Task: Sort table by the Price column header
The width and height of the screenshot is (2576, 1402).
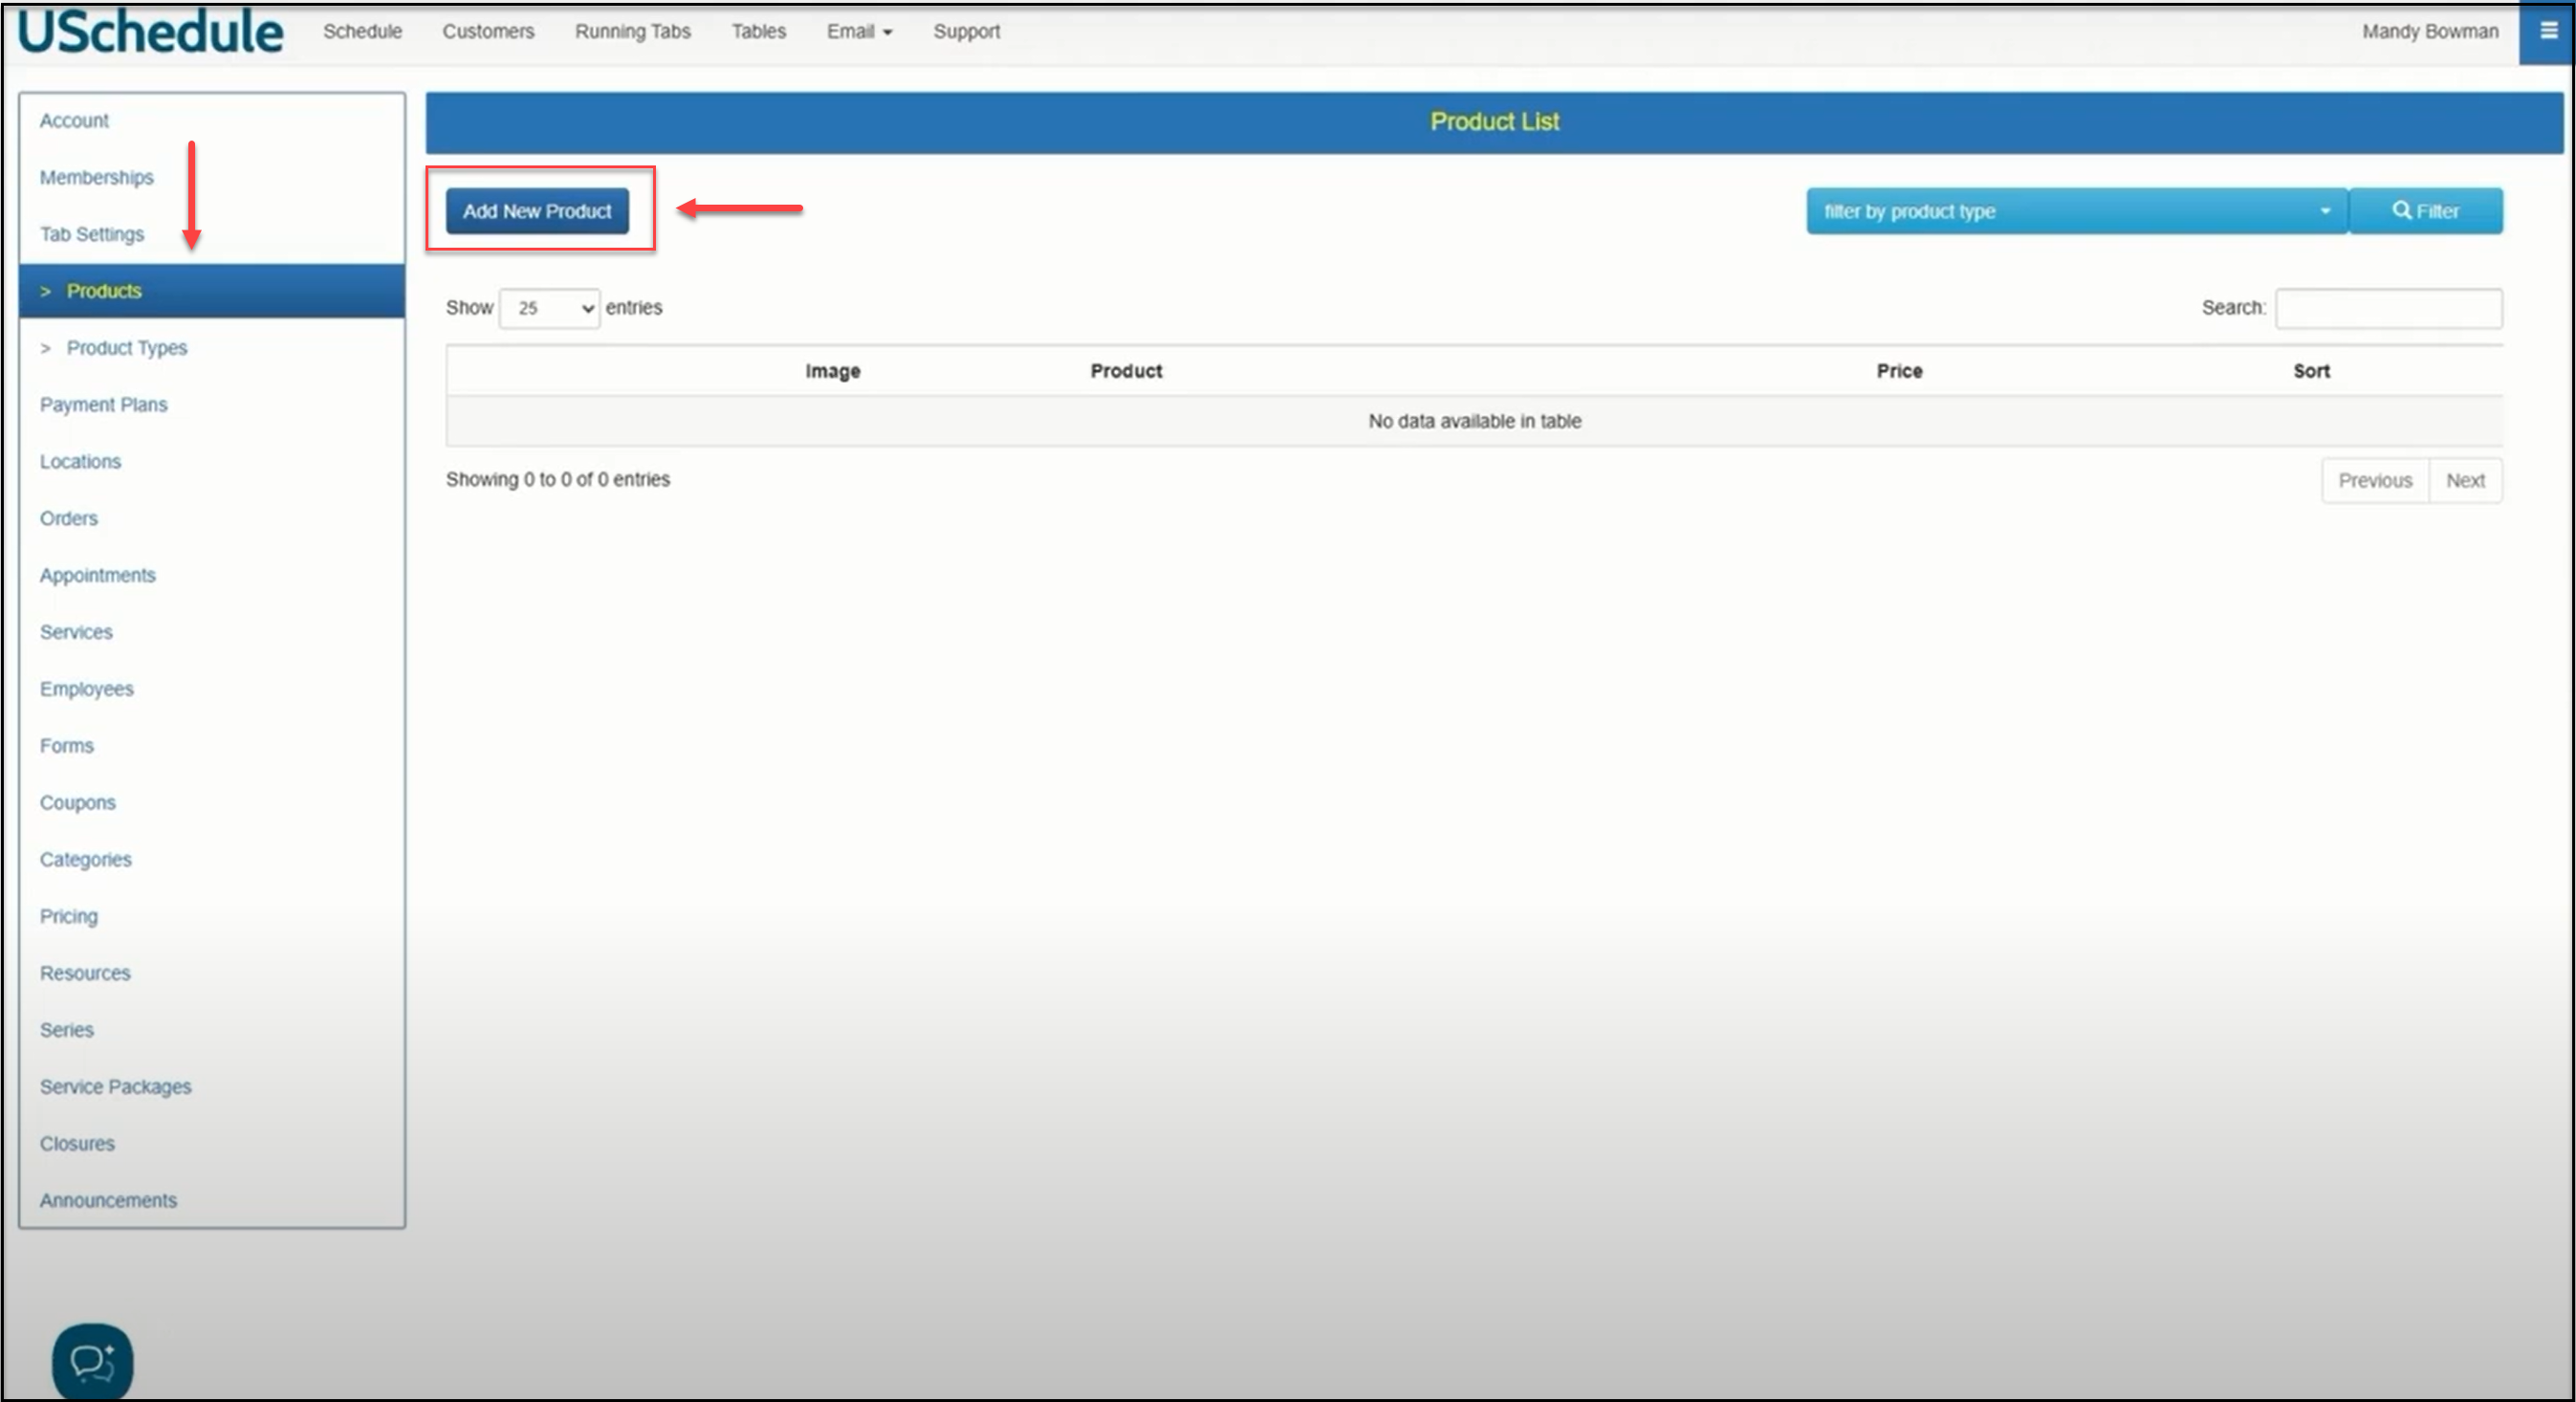Action: [1898, 371]
